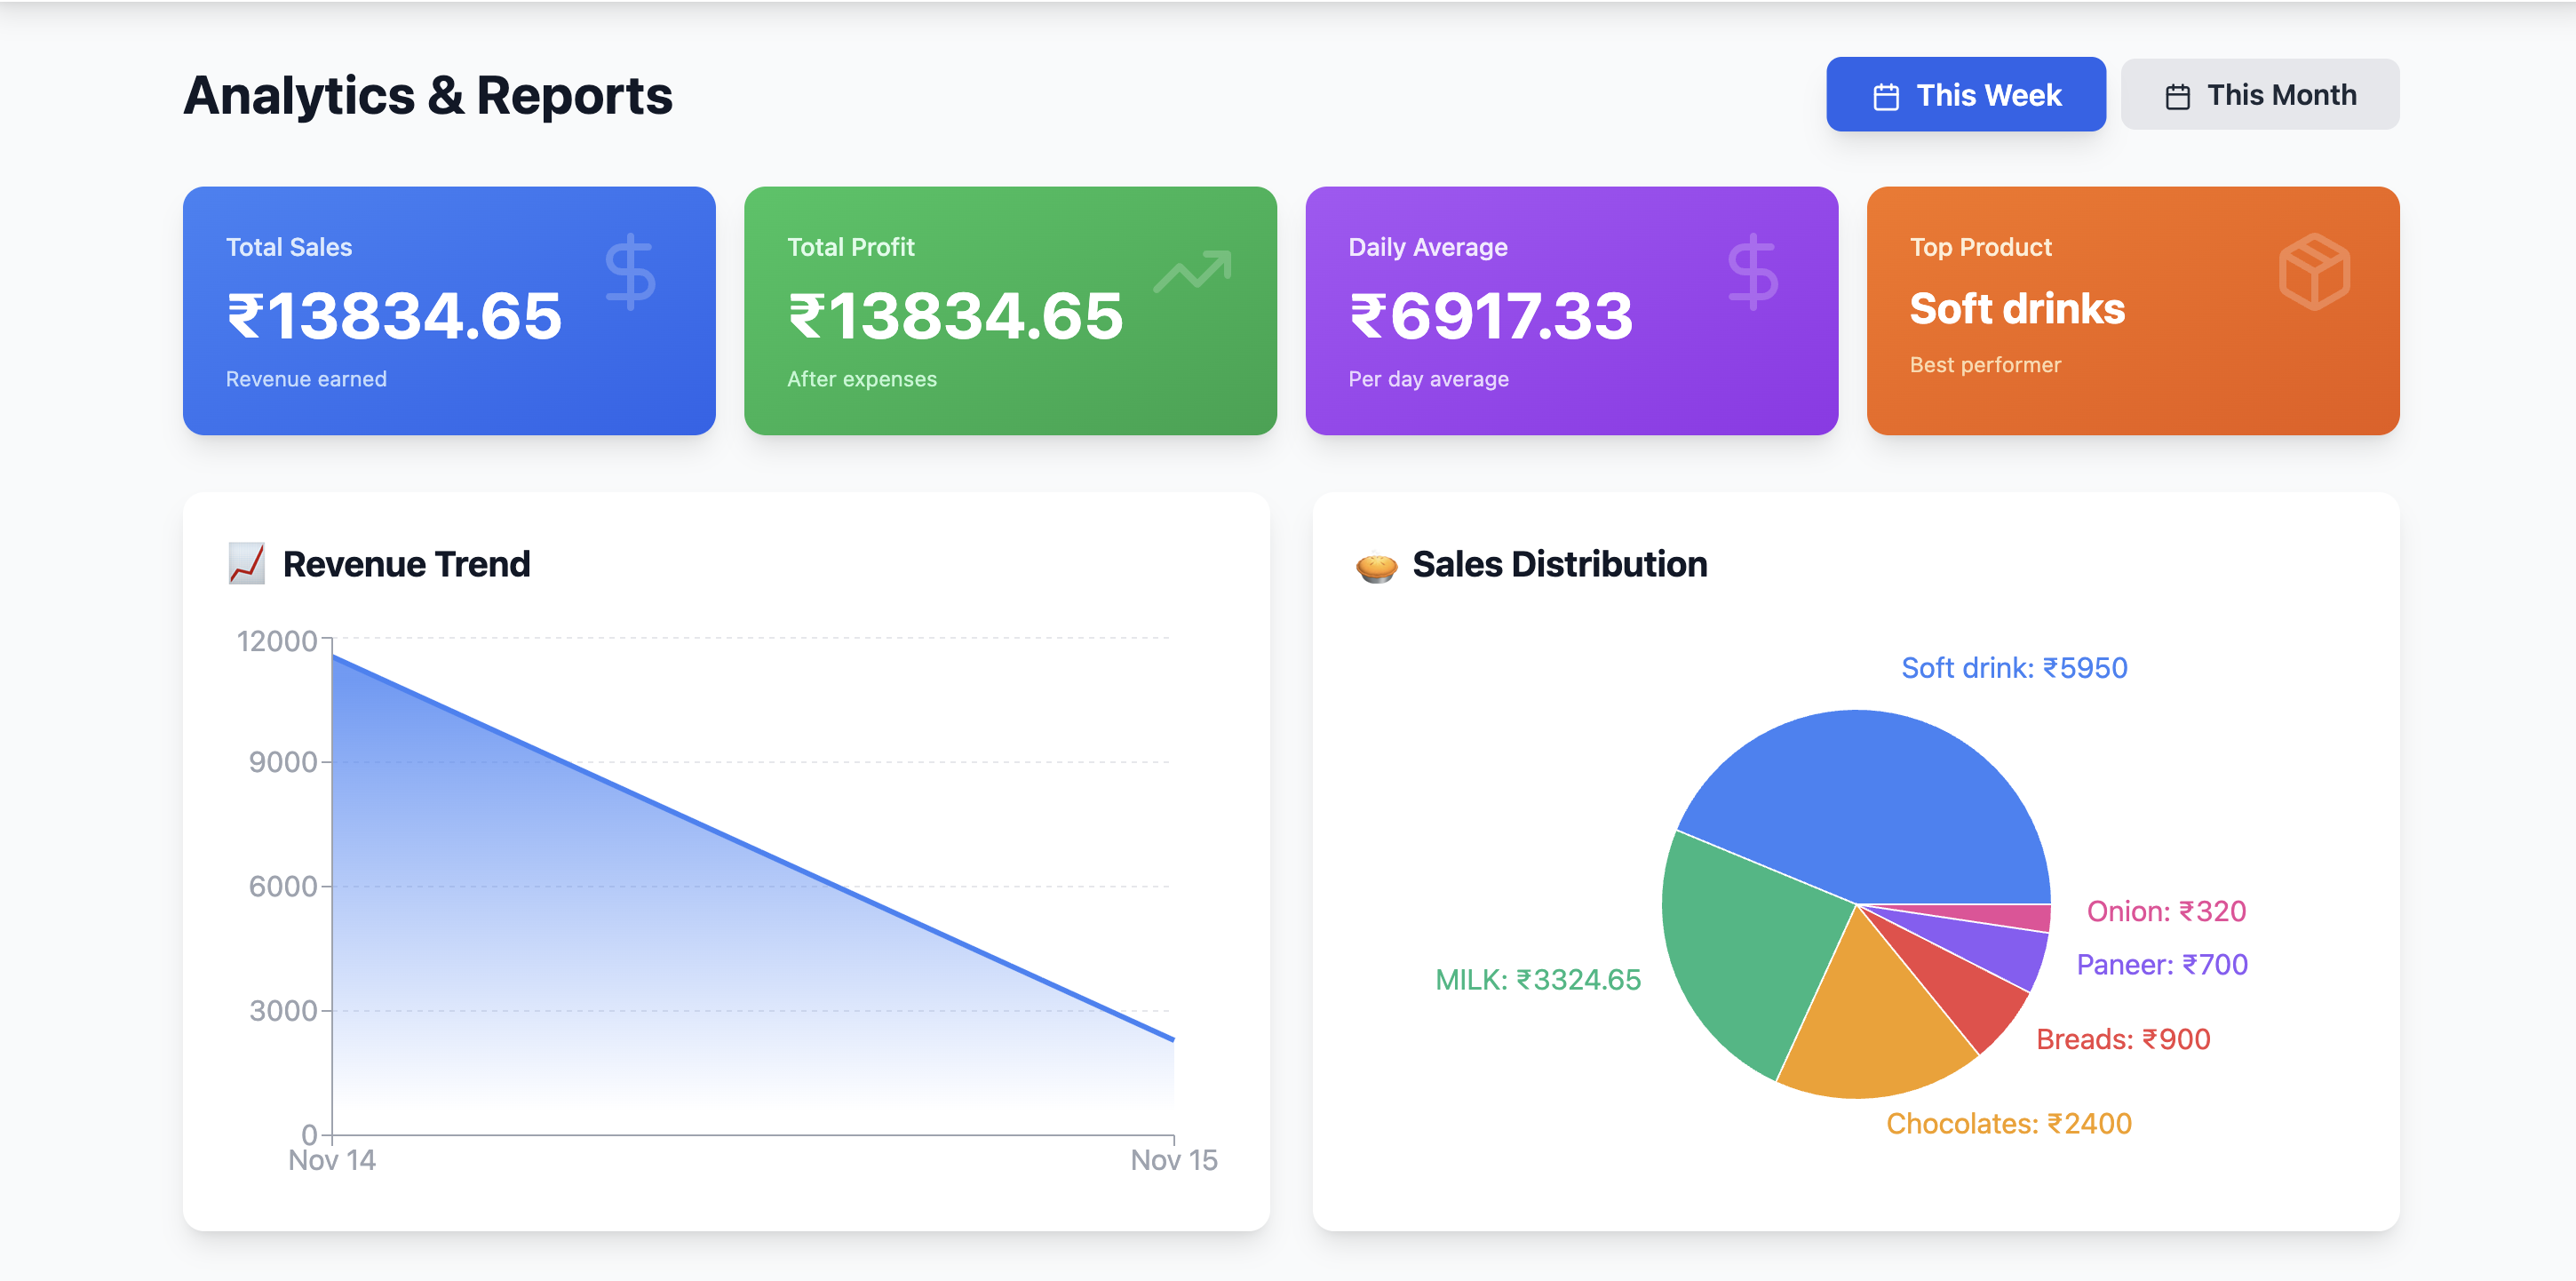
Task: Click the Nov 15 axis label
Action: (1173, 1160)
